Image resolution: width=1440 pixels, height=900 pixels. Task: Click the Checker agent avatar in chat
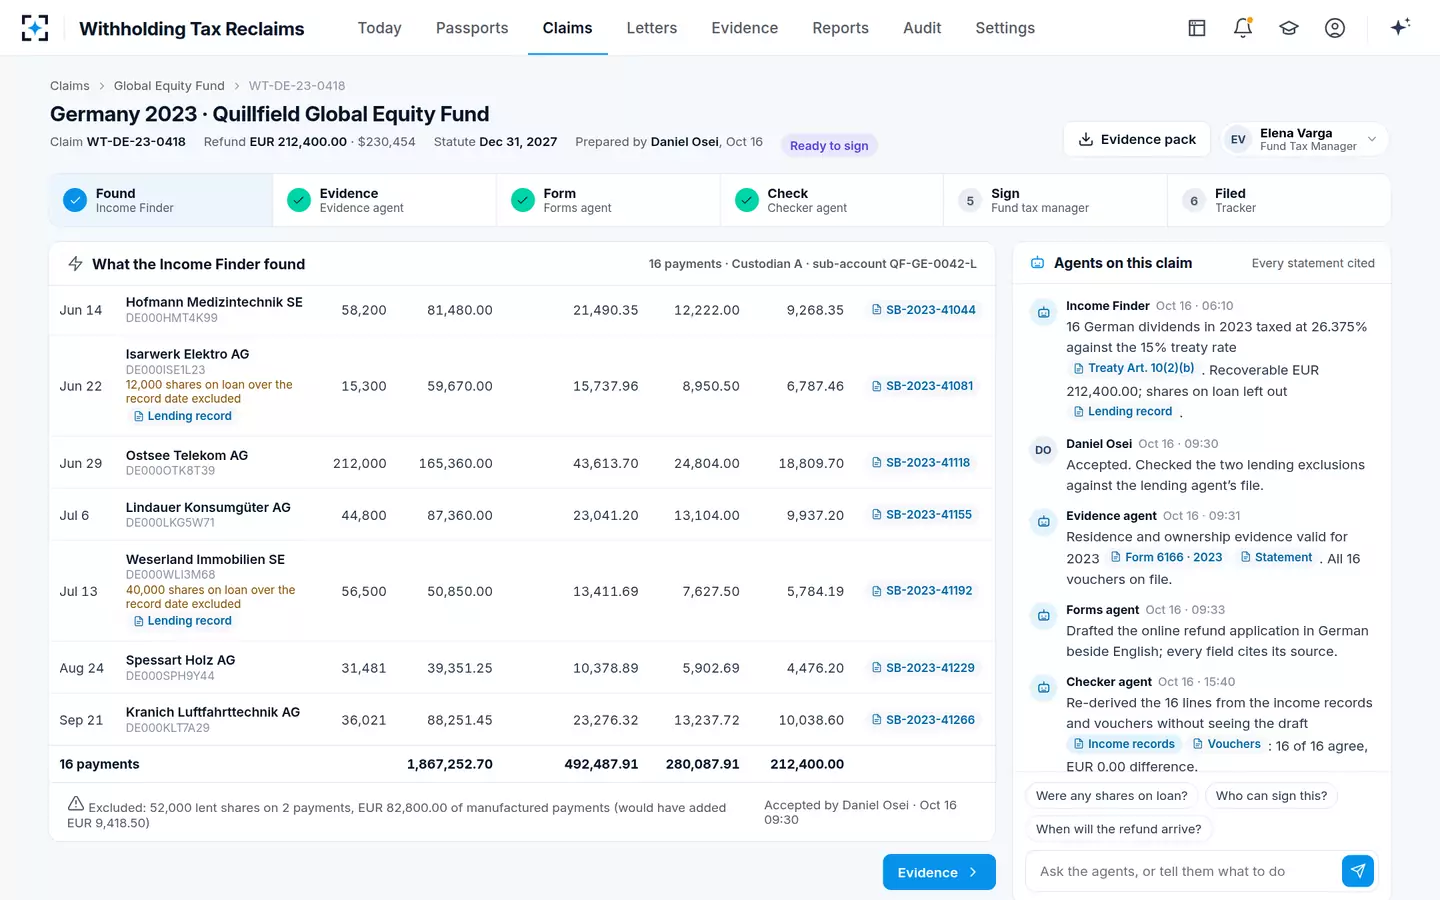pos(1043,688)
